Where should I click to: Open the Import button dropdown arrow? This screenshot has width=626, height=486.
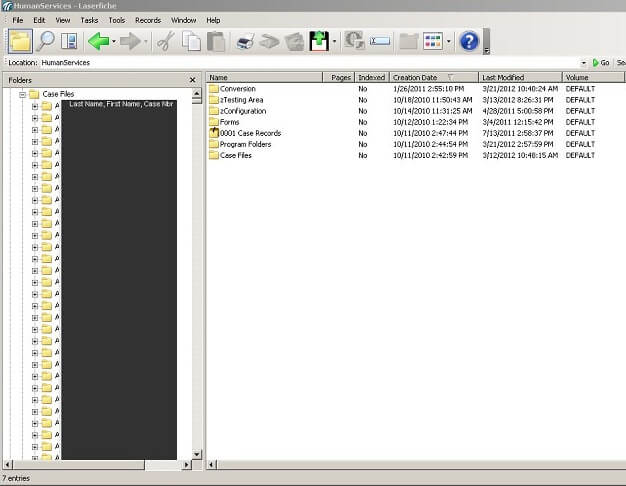[334, 42]
